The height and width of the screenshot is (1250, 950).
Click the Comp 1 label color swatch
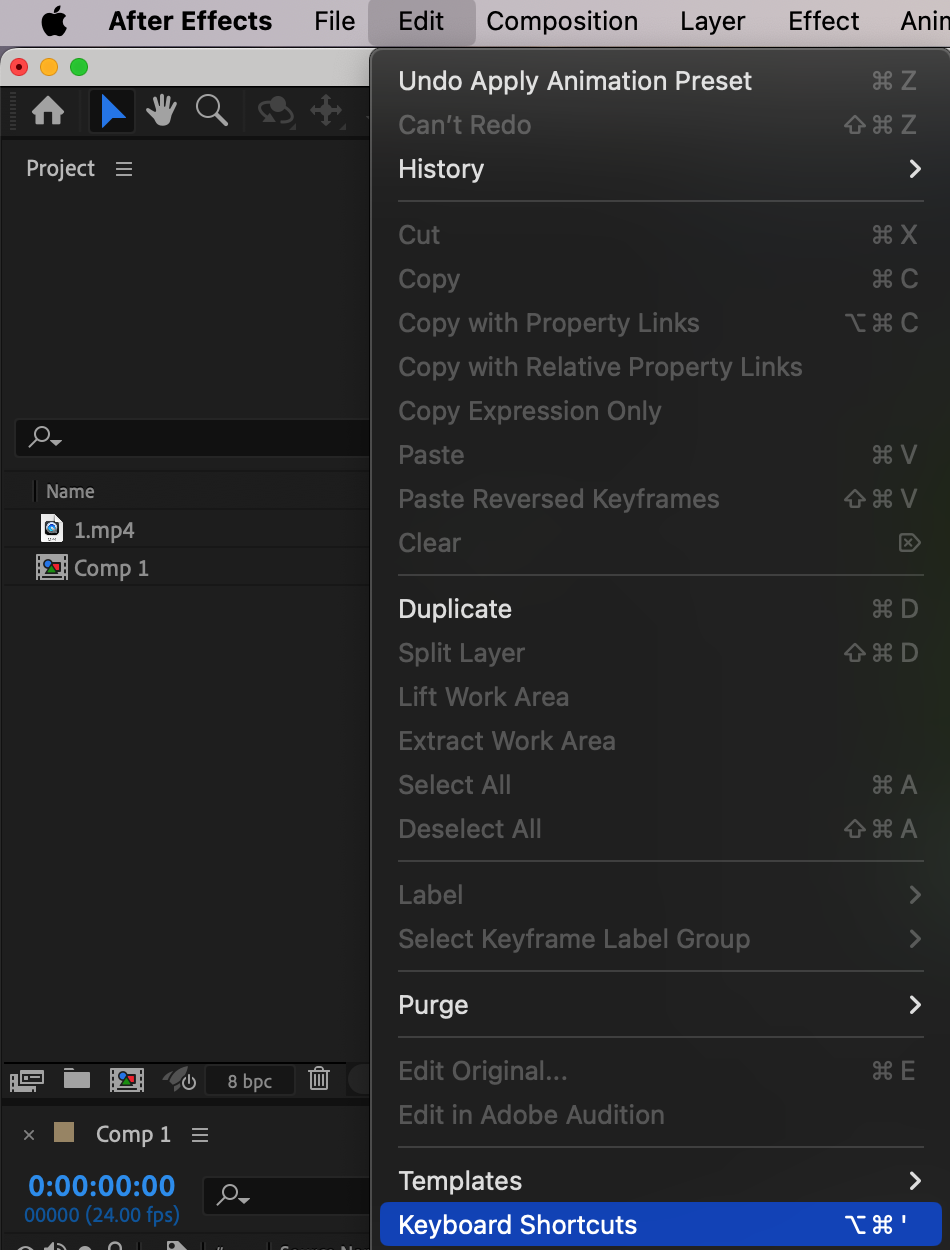pyautogui.click(x=64, y=1132)
